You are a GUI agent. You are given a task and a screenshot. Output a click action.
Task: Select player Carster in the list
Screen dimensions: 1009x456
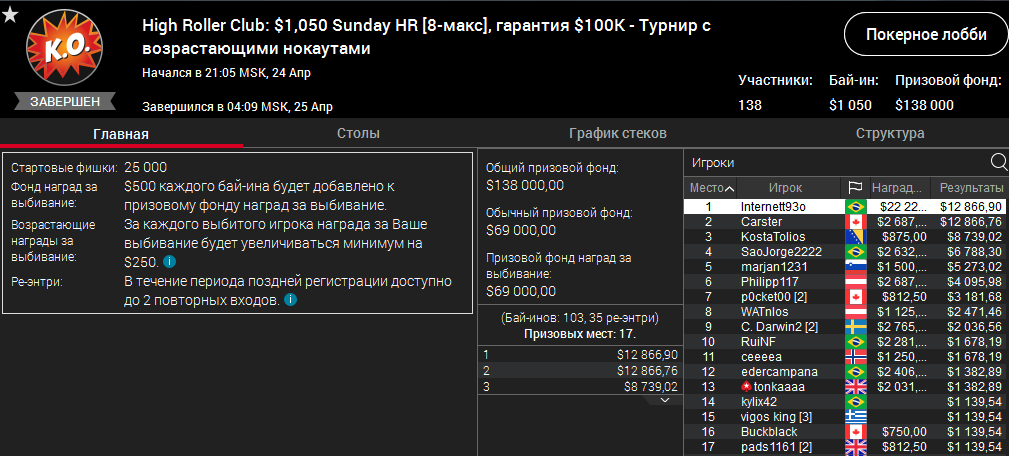(x=761, y=221)
